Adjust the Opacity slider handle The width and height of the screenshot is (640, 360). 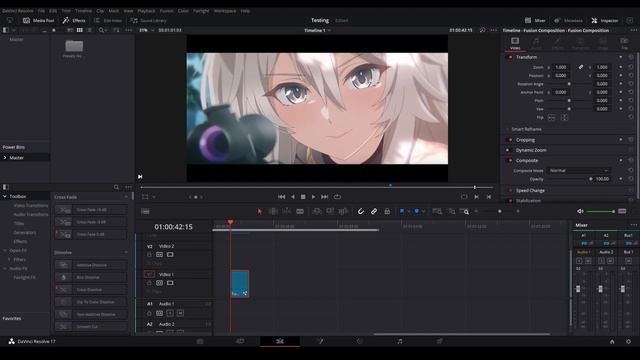coord(591,179)
